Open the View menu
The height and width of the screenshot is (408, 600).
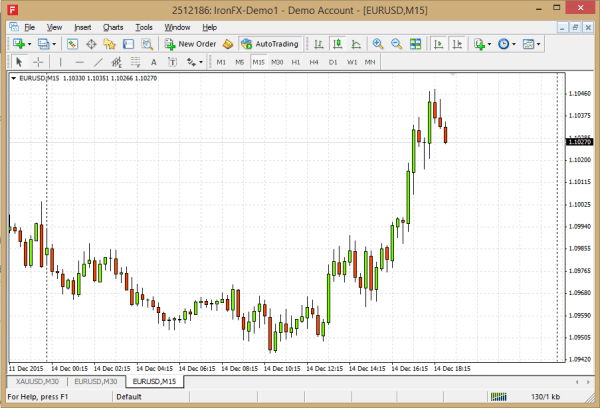[x=54, y=27]
